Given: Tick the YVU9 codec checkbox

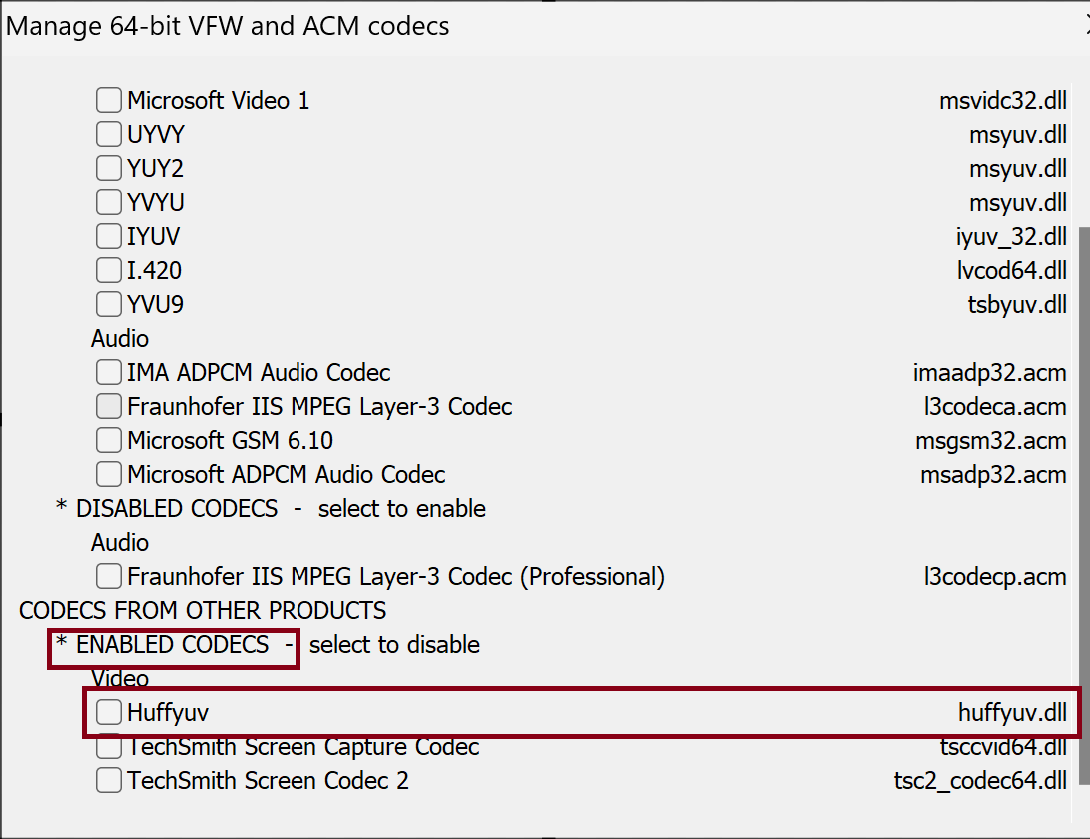Looking at the screenshot, I should 109,304.
